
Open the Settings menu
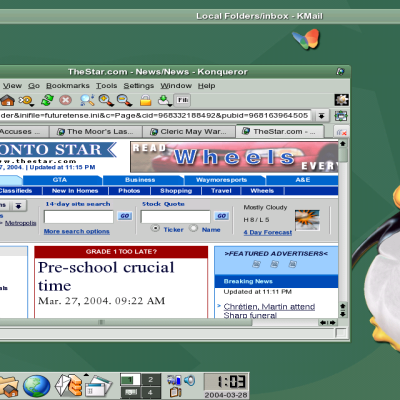click(139, 86)
